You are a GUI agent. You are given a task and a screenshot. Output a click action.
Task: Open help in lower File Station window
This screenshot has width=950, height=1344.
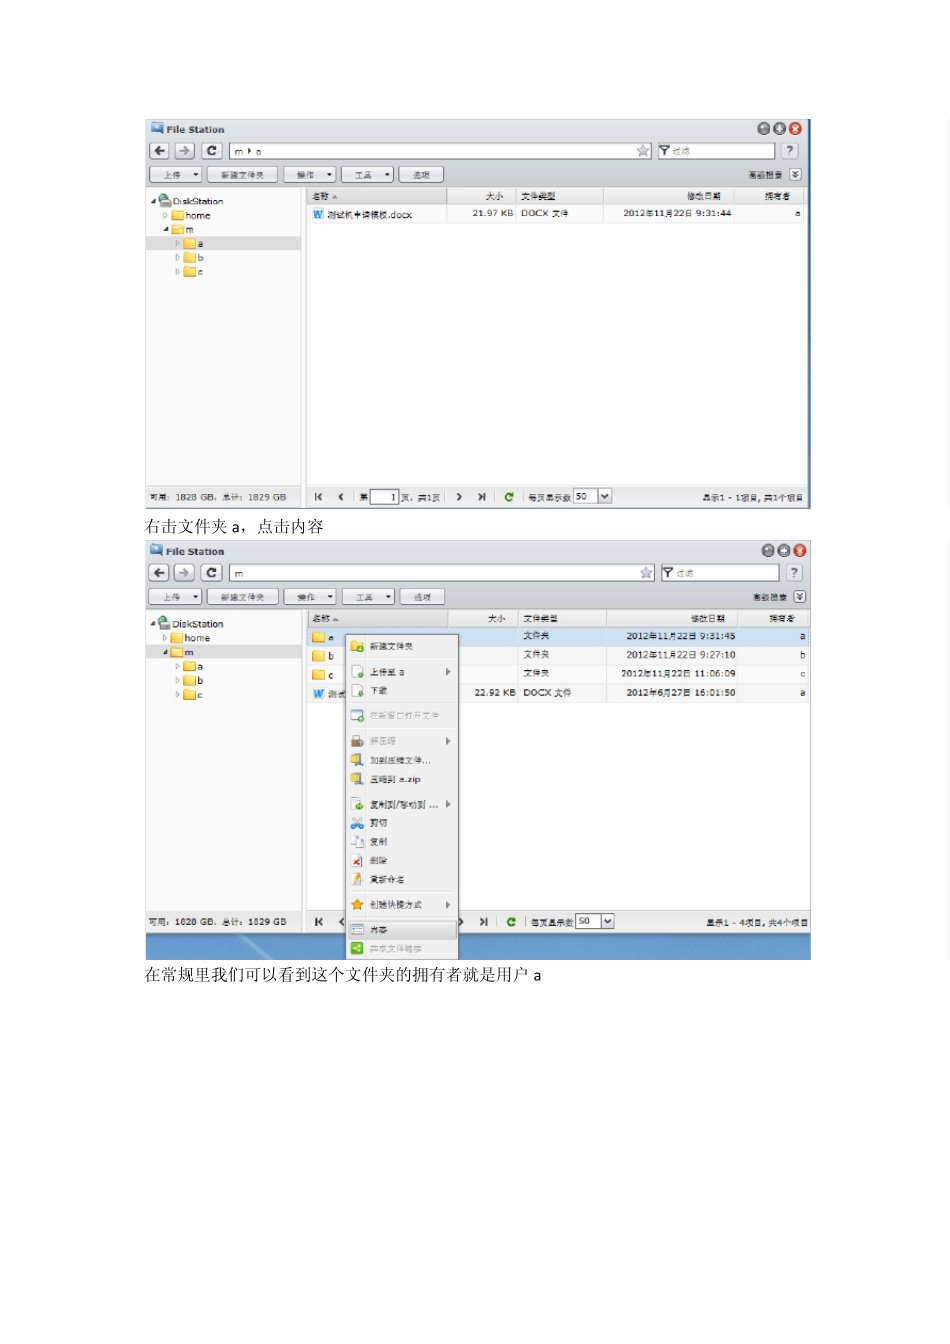[x=794, y=573]
